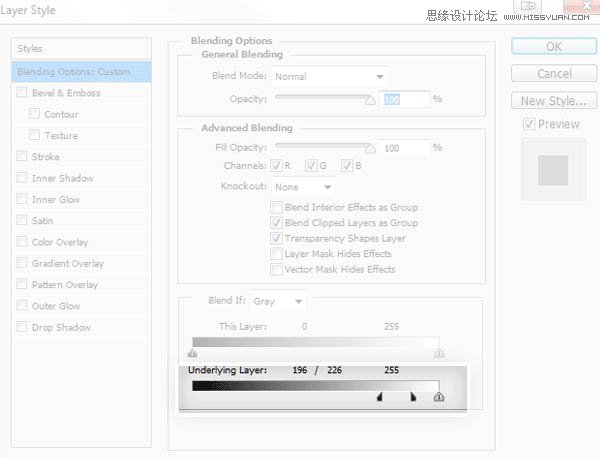The width and height of the screenshot is (600, 458).
Task: Enable the Satin checkbox
Action: click(x=22, y=220)
